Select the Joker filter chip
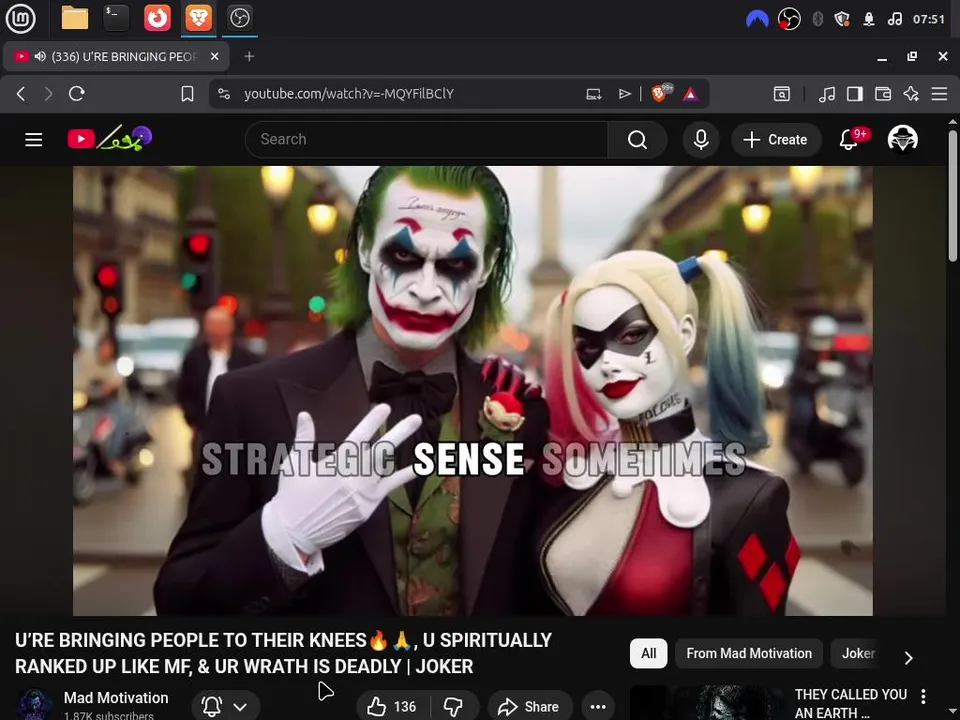The width and height of the screenshot is (960, 720). tap(858, 653)
